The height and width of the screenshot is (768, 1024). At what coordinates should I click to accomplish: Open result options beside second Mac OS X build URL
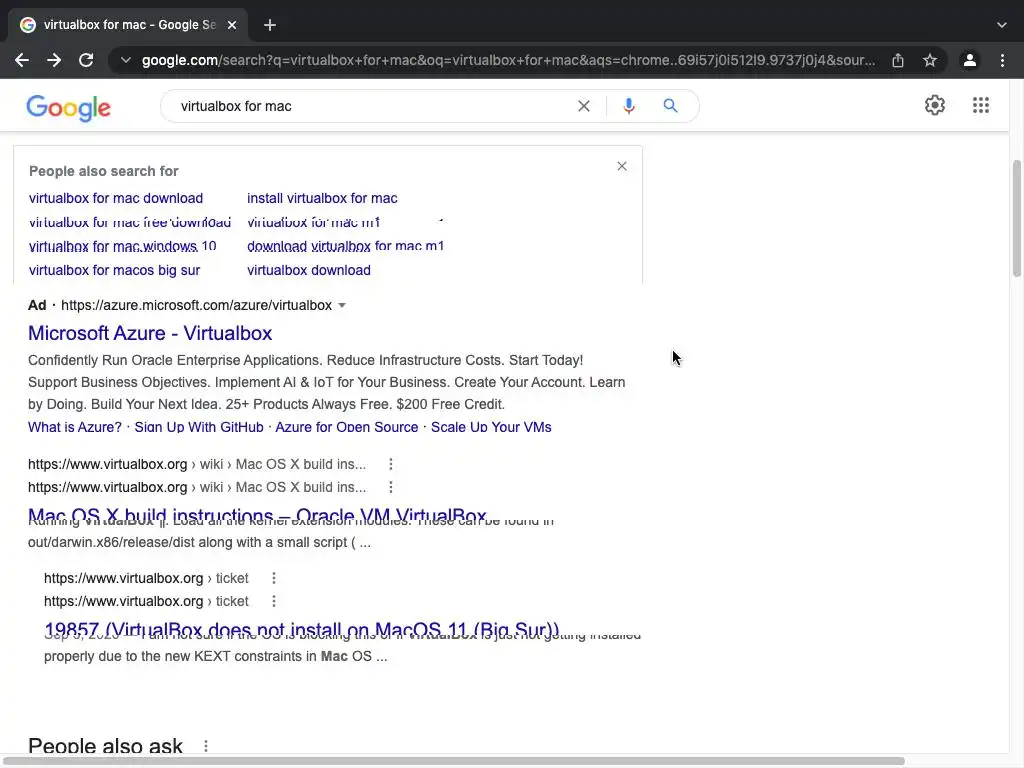(x=391, y=487)
